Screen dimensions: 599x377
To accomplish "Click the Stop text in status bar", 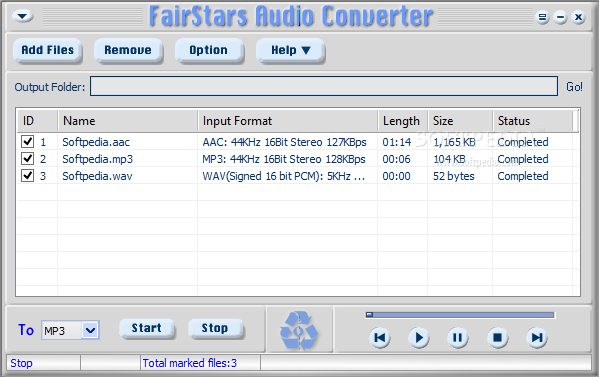I will [x=21, y=363].
